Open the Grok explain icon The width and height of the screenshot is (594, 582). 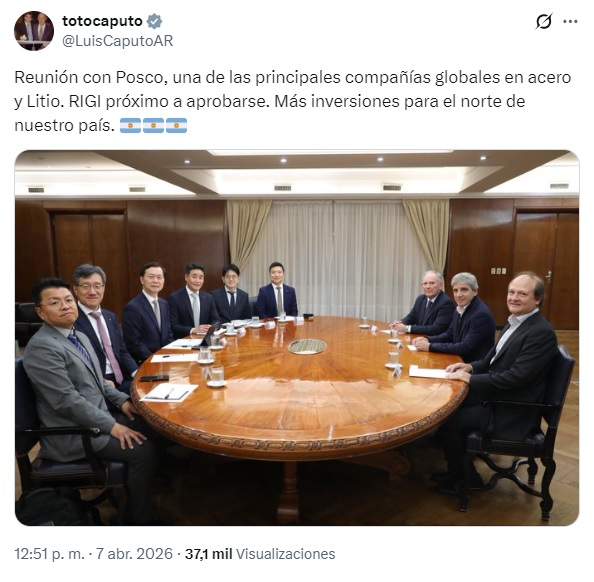click(x=544, y=22)
